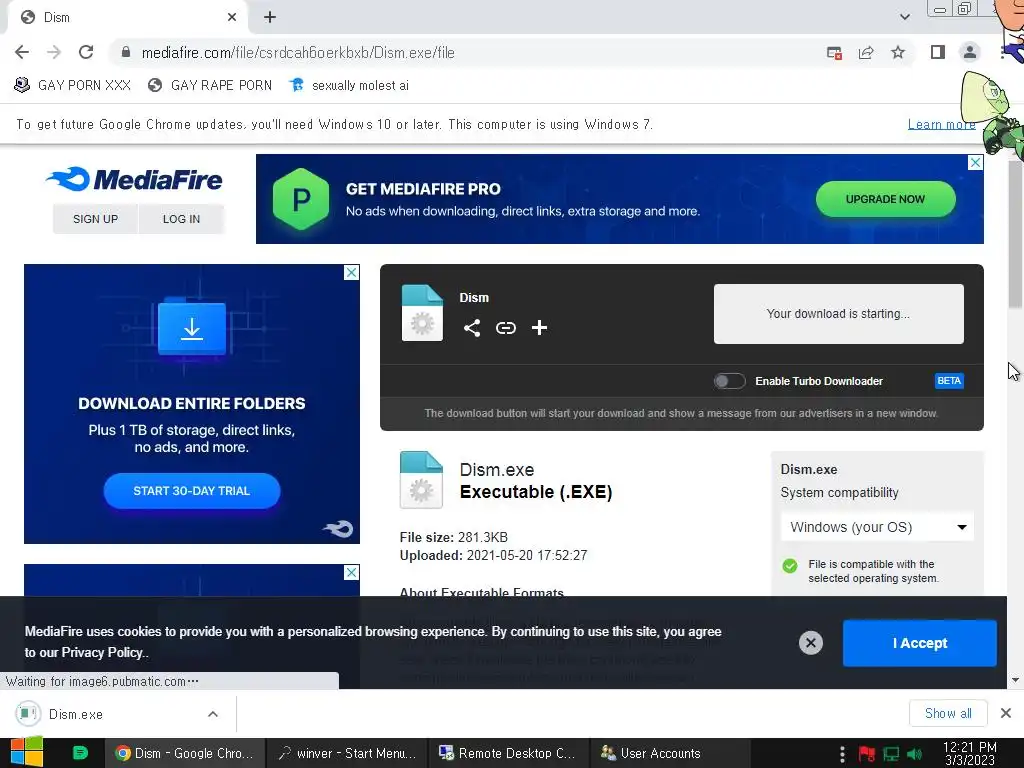Click the address bar URL
Image resolution: width=1024 pixels, height=768 pixels.
click(x=298, y=53)
